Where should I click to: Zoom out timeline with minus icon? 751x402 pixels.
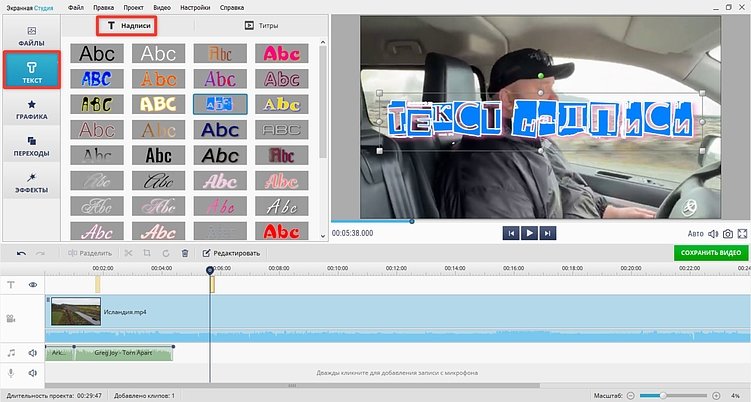[x=631, y=395]
